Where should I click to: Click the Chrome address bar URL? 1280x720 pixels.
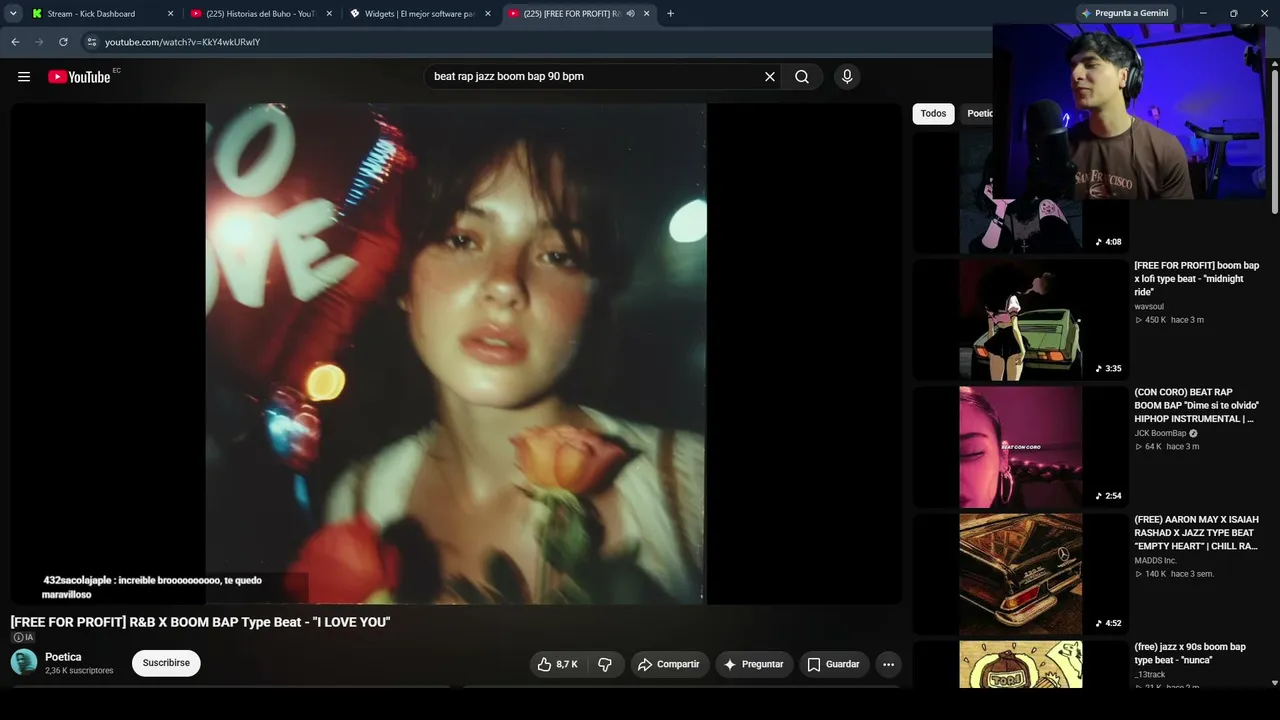pos(183,42)
